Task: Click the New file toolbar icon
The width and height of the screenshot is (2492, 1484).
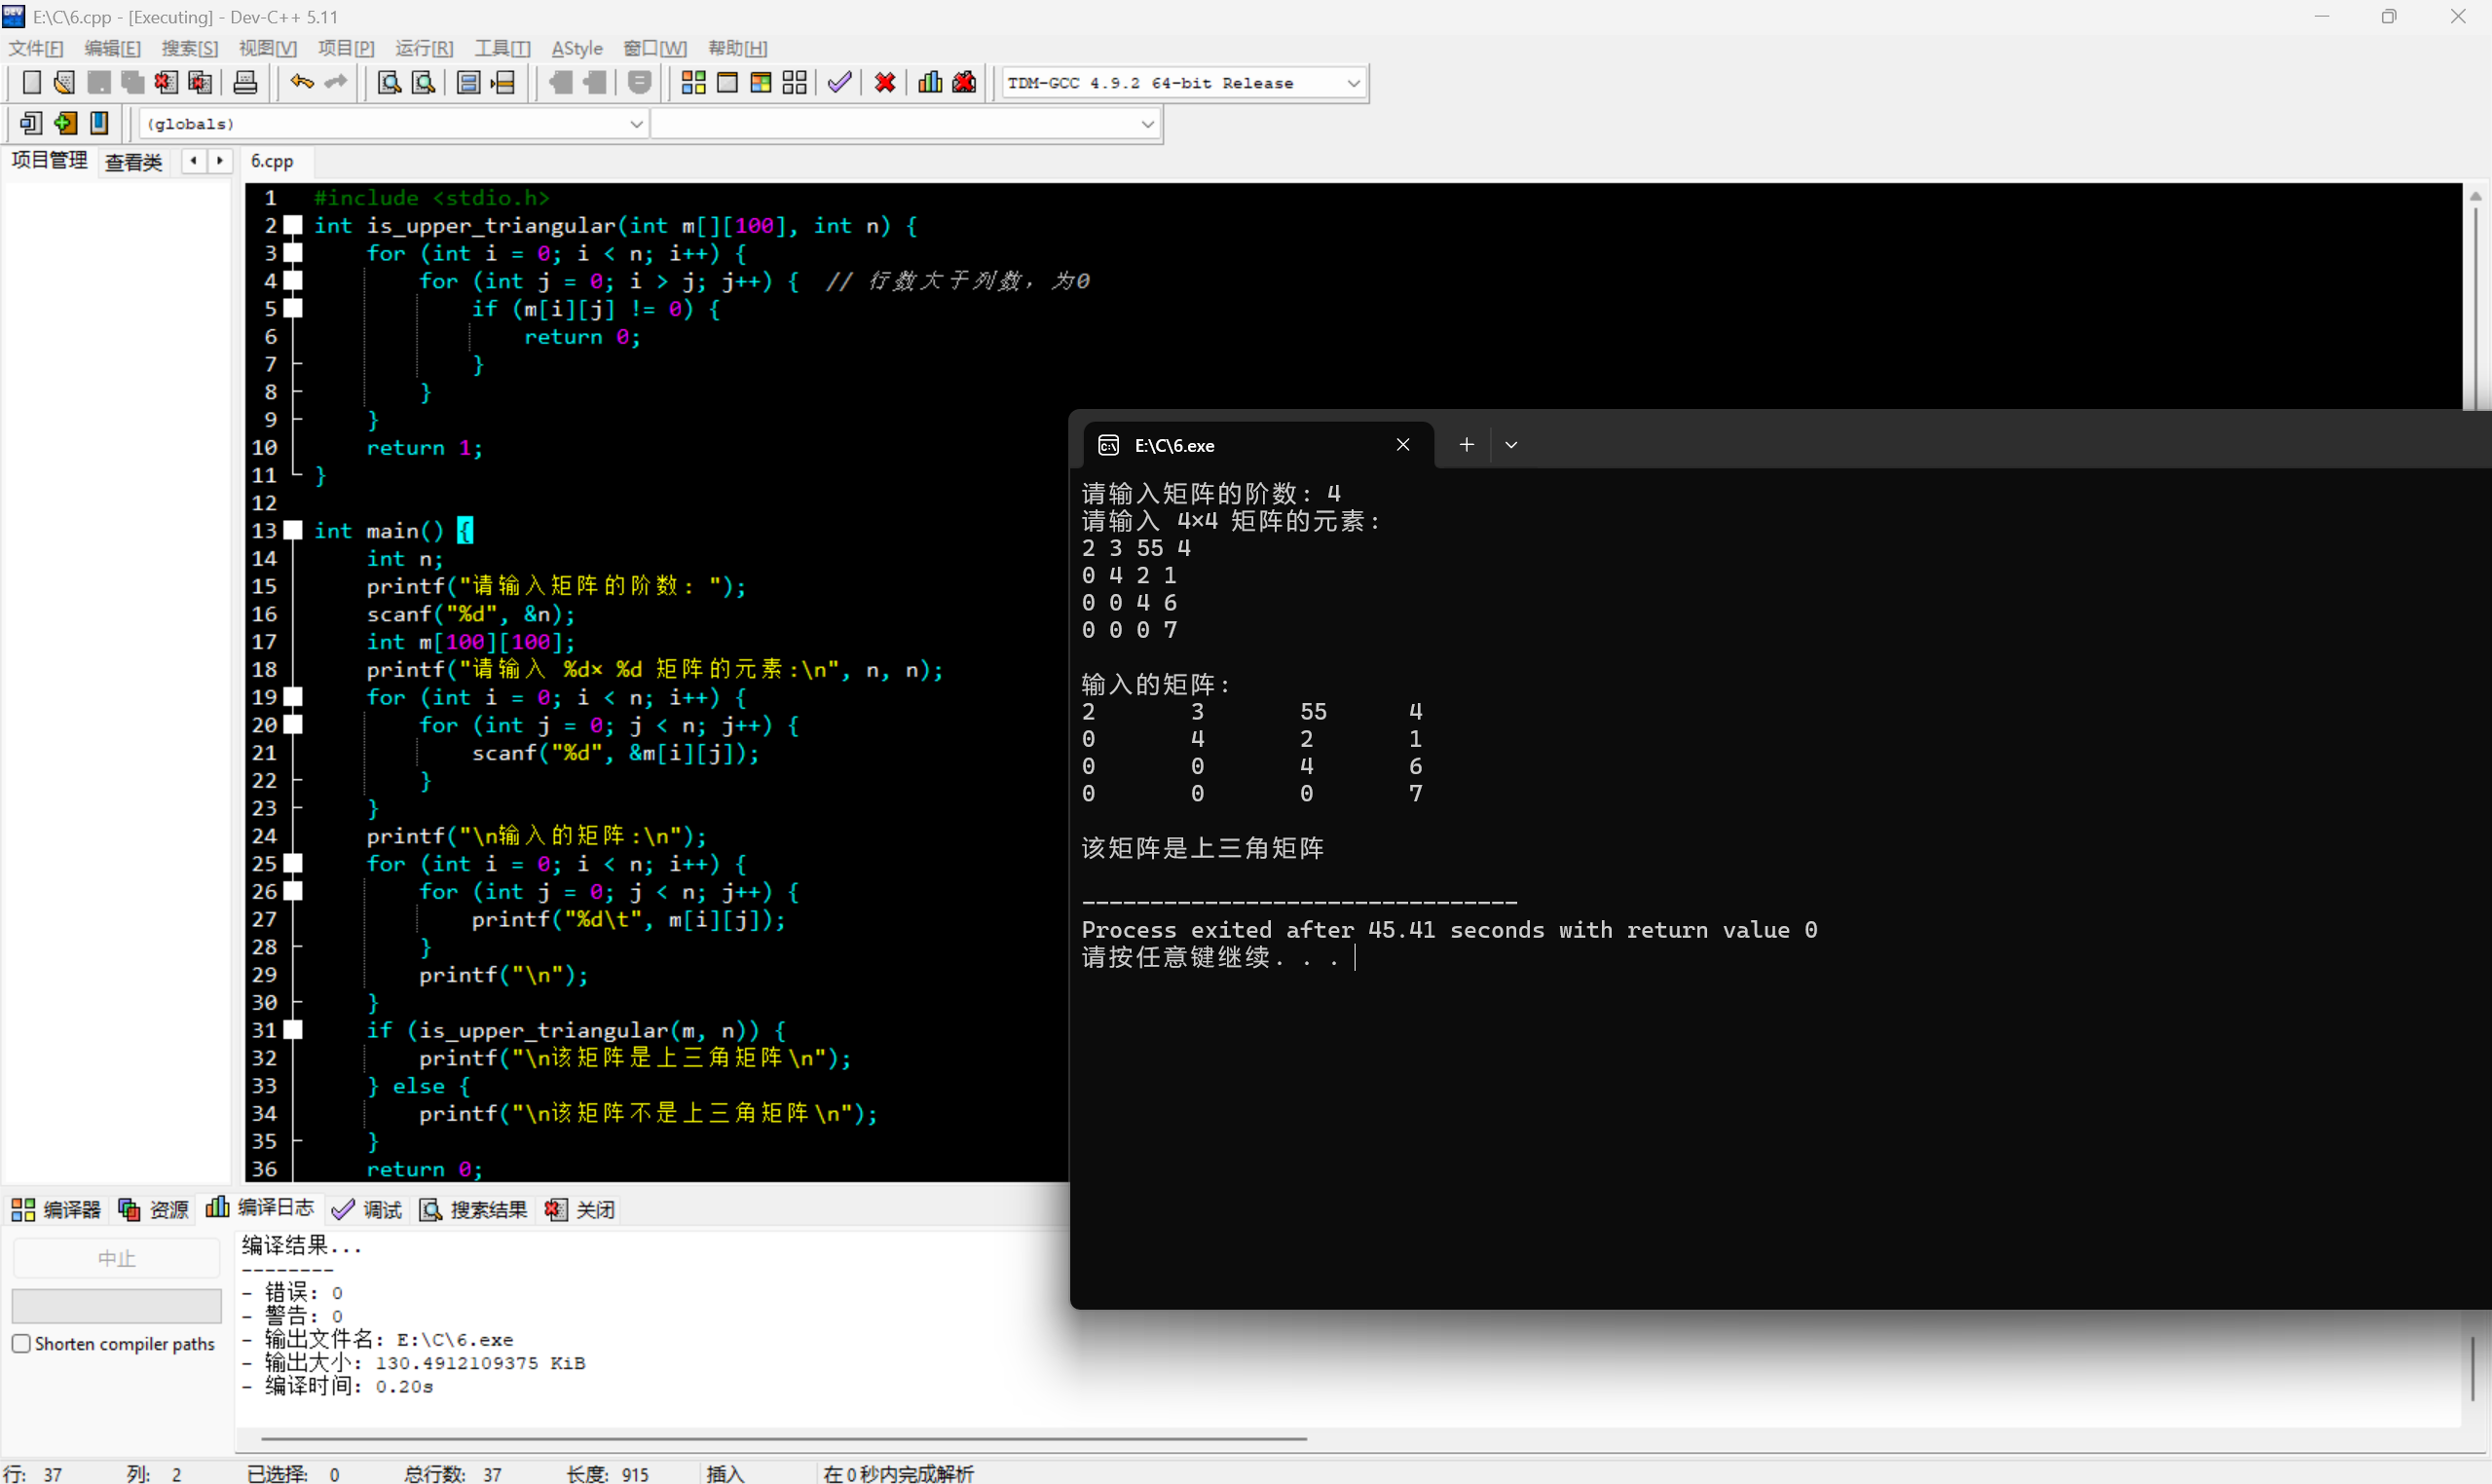Action: (31, 83)
